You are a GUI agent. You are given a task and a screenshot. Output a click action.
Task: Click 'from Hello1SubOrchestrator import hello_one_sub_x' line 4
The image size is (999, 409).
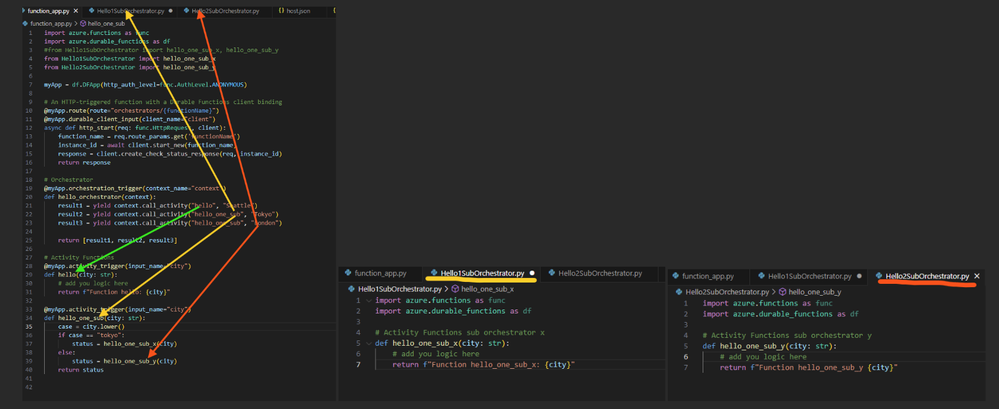130,59
